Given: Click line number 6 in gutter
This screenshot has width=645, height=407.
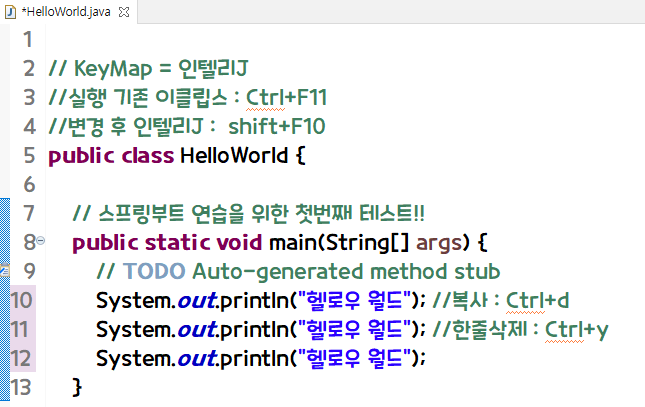Looking at the screenshot, I should point(29,184).
